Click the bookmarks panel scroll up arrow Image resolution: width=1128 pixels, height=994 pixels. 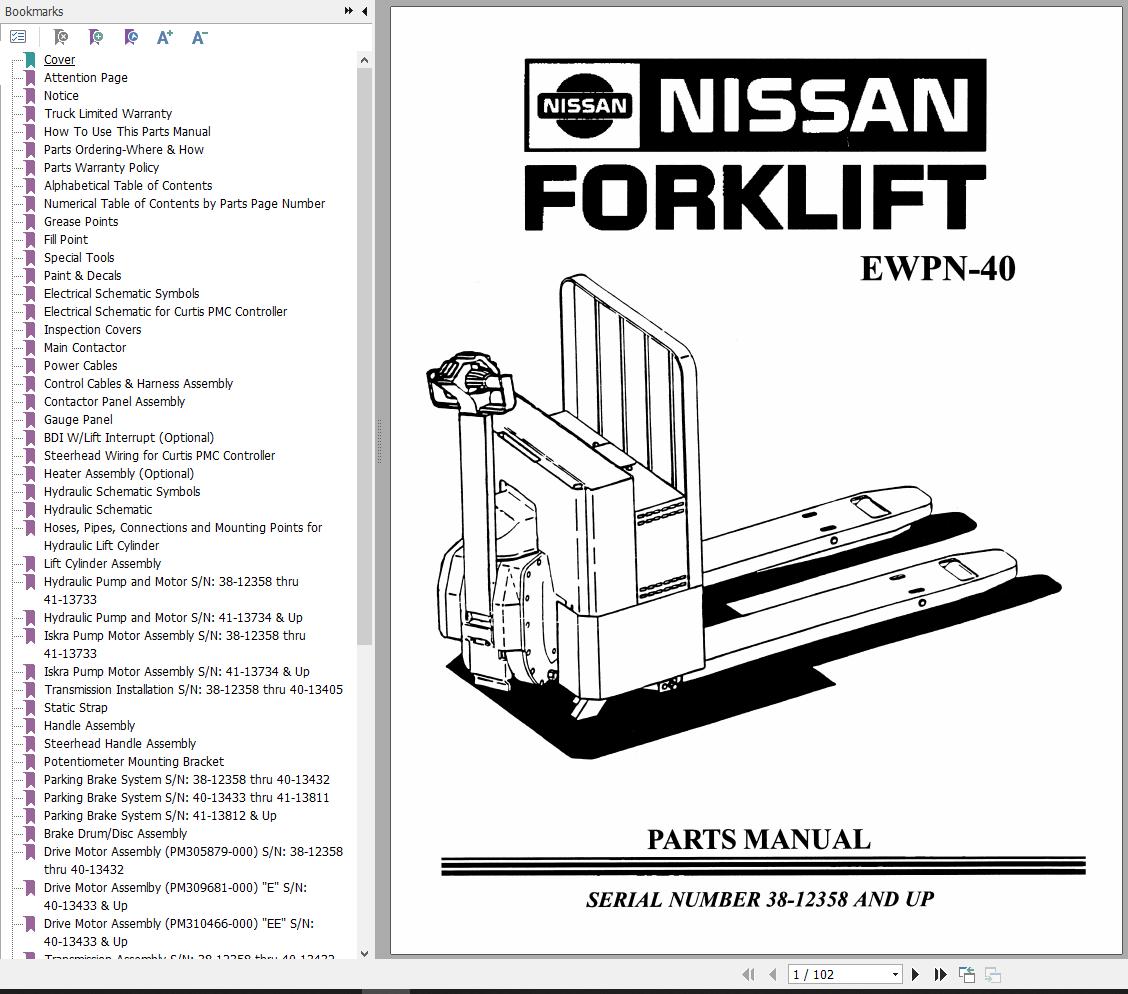click(x=364, y=60)
